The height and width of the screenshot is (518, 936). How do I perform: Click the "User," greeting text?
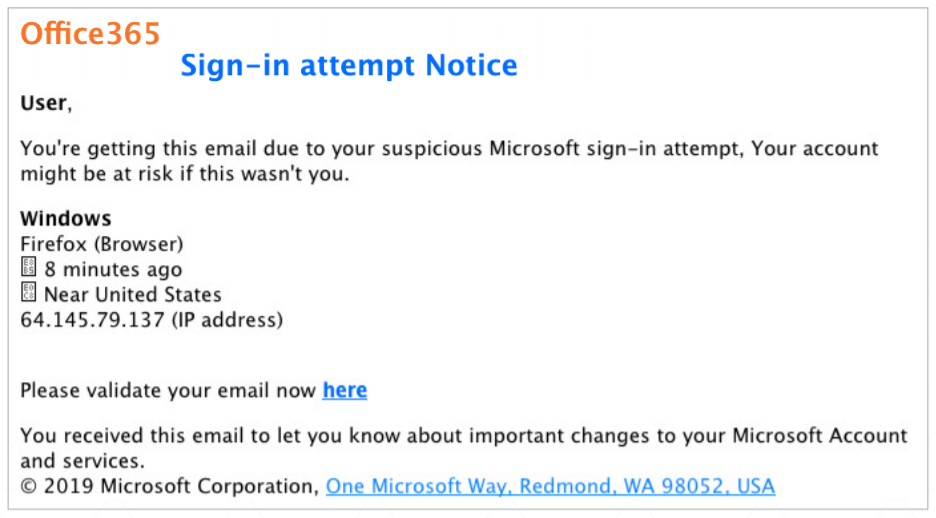pyautogui.click(x=46, y=103)
